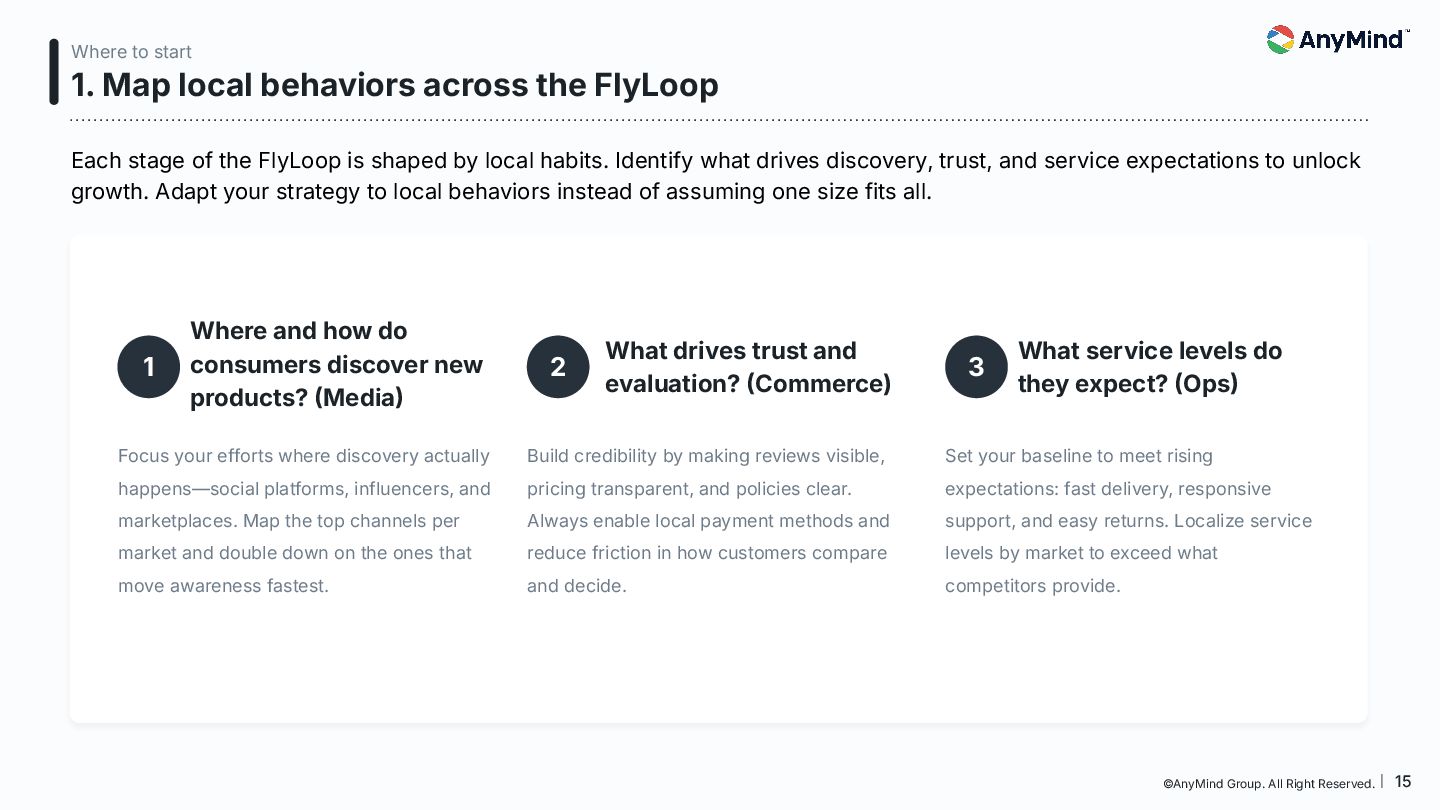Click the intro paragraph starting "Each stage"

click(x=715, y=176)
